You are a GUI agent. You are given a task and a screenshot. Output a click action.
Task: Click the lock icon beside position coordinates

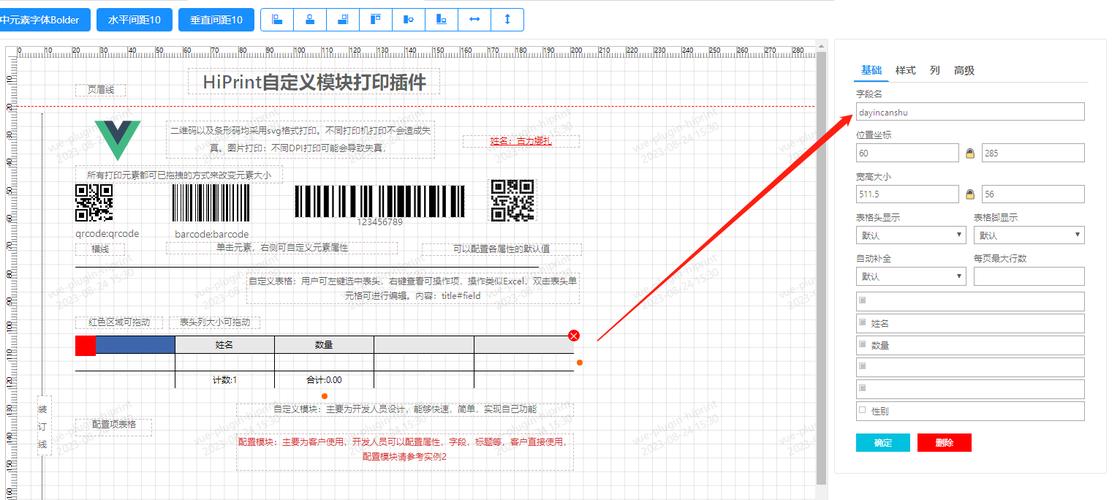pyautogui.click(x=970, y=153)
